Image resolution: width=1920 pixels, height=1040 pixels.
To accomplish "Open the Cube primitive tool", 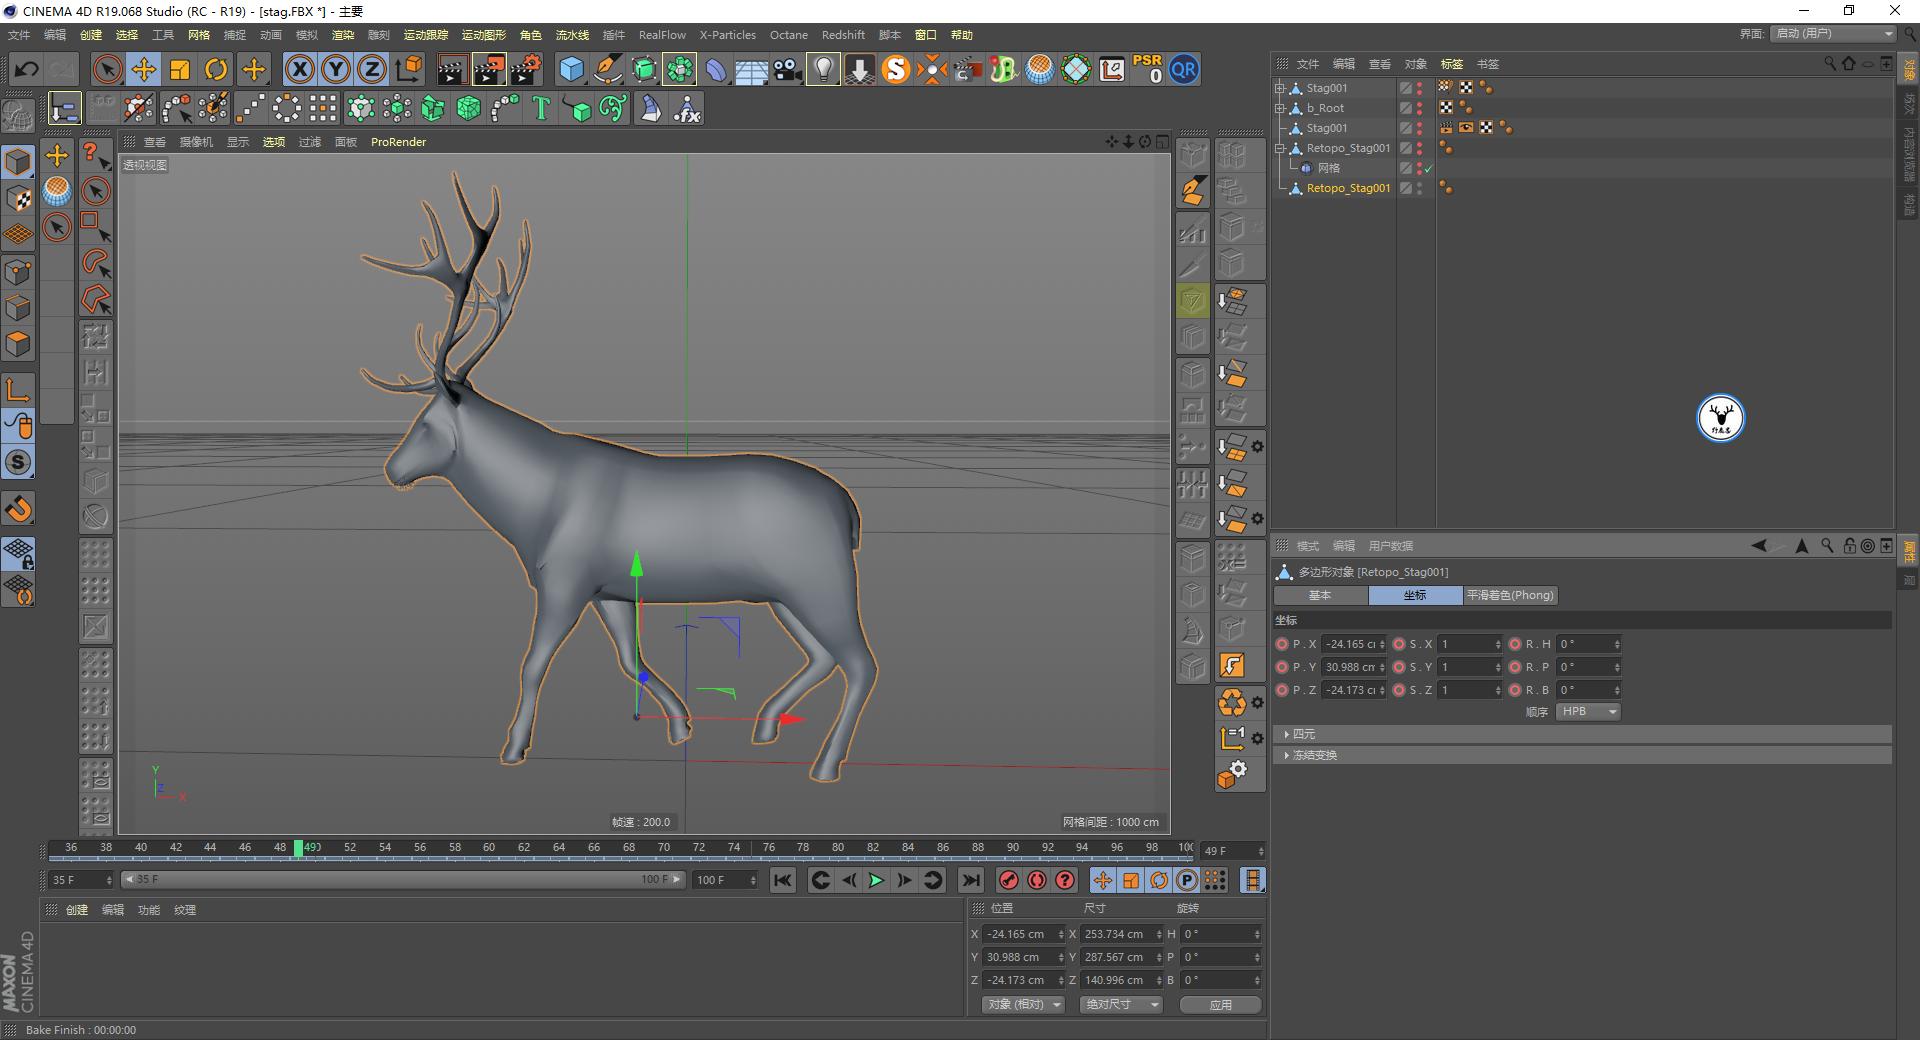I will tap(571, 69).
